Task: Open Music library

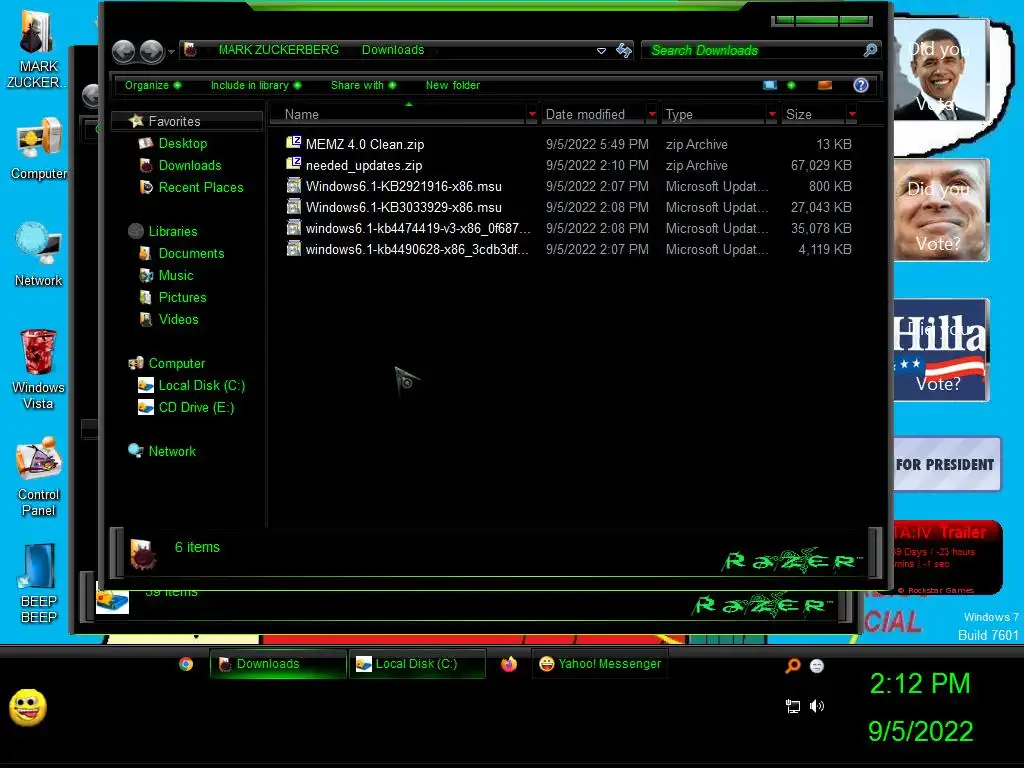Action: coord(176,276)
